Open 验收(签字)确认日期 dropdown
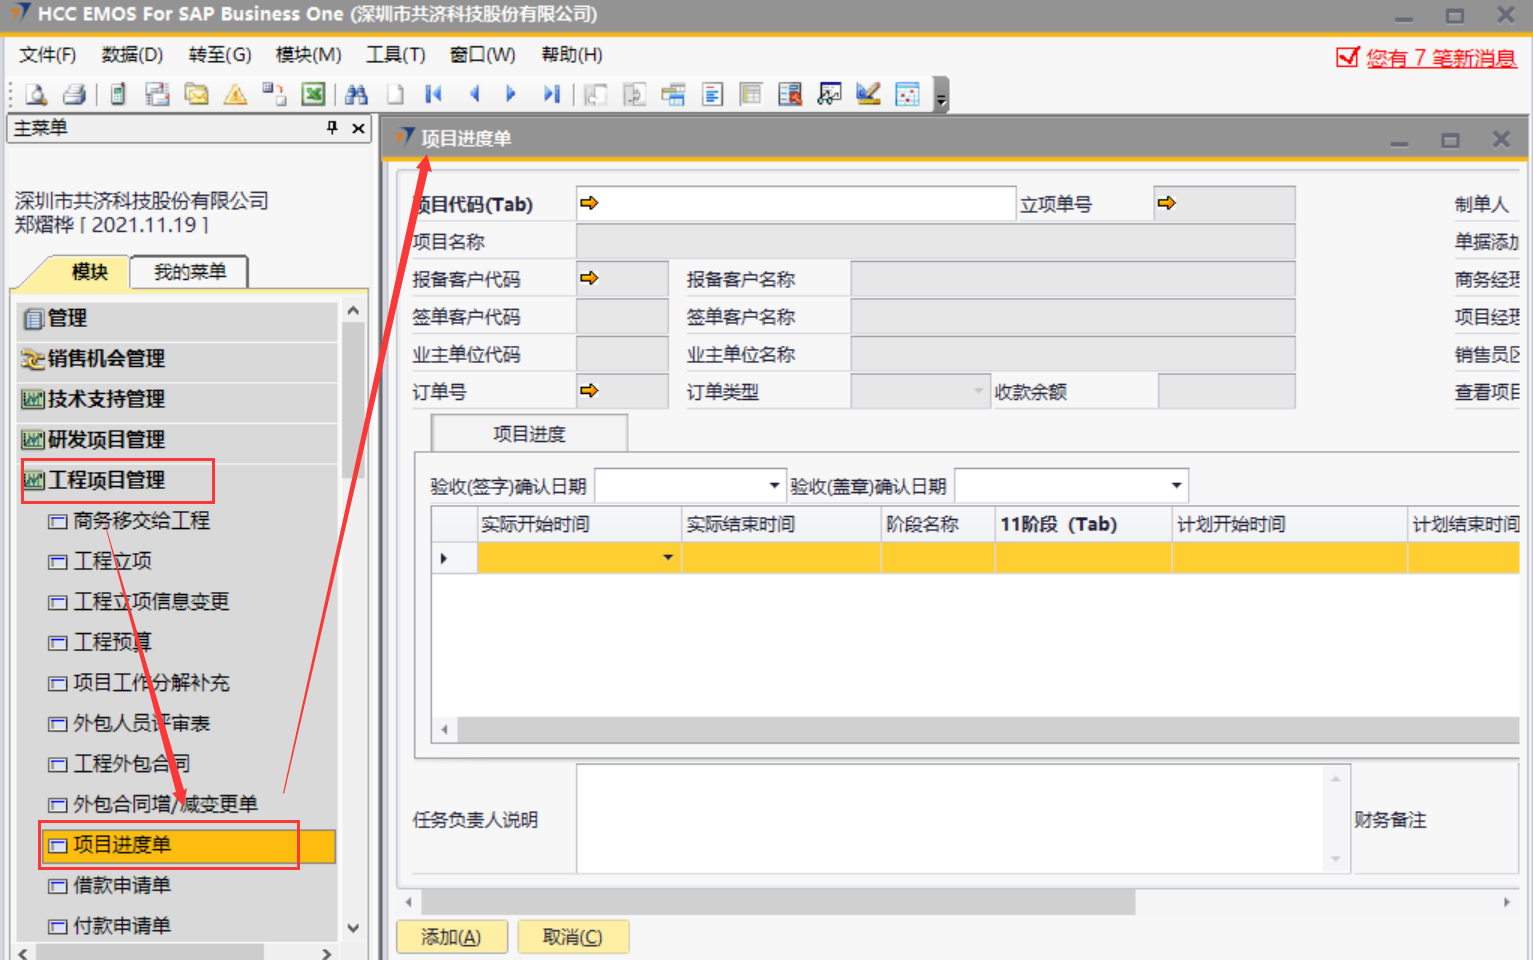Viewport: 1533px width, 960px height. (x=773, y=486)
